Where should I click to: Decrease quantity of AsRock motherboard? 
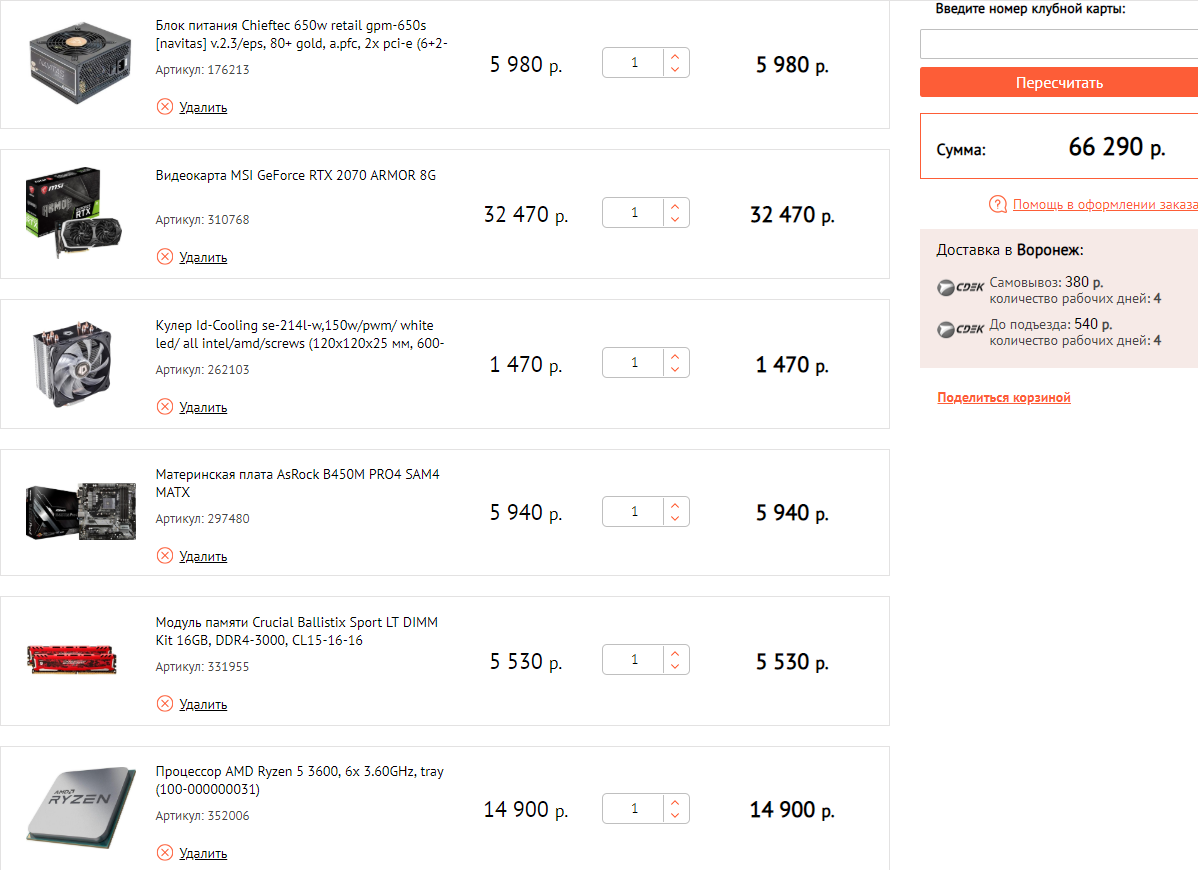(x=676, y=519)
